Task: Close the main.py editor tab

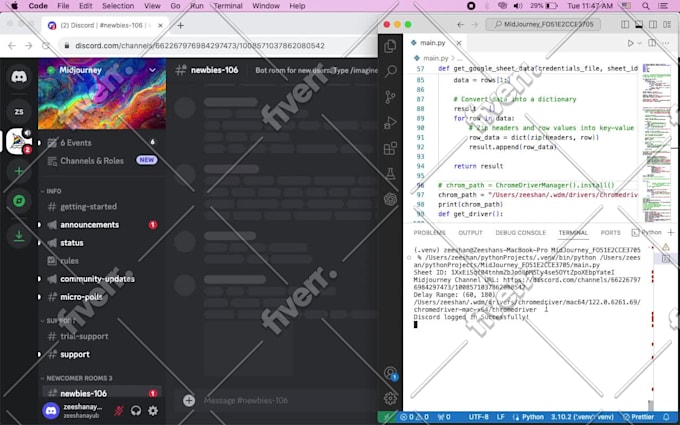Action: coord(459,43)
